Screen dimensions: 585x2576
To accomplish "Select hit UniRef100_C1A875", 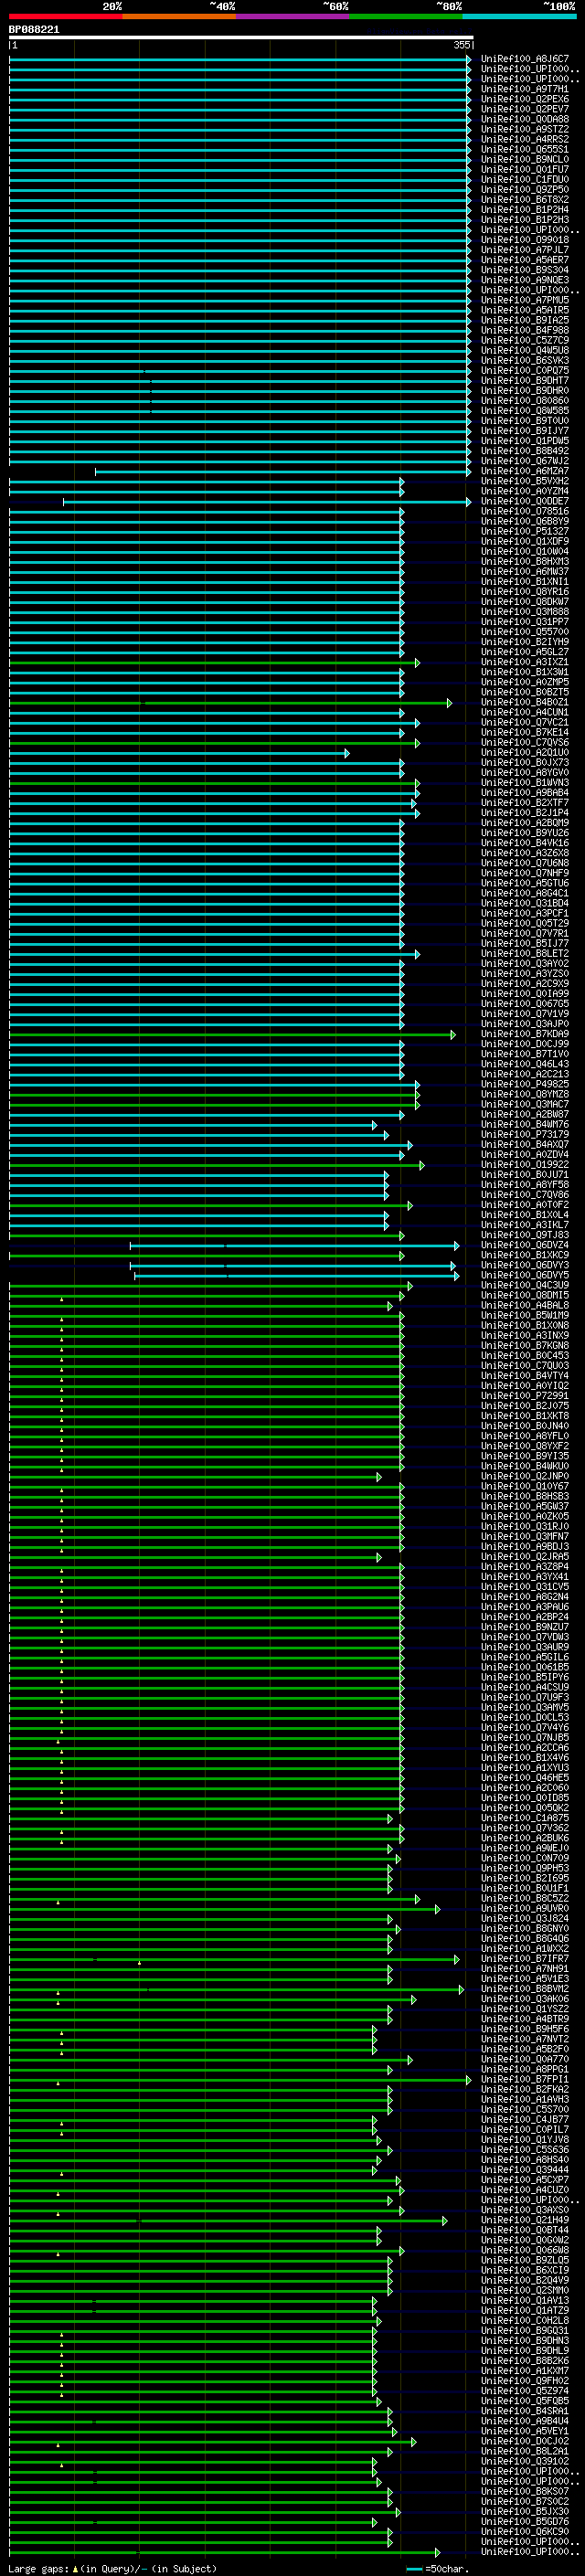I will pyautogui.click(x=525, y=1818).
